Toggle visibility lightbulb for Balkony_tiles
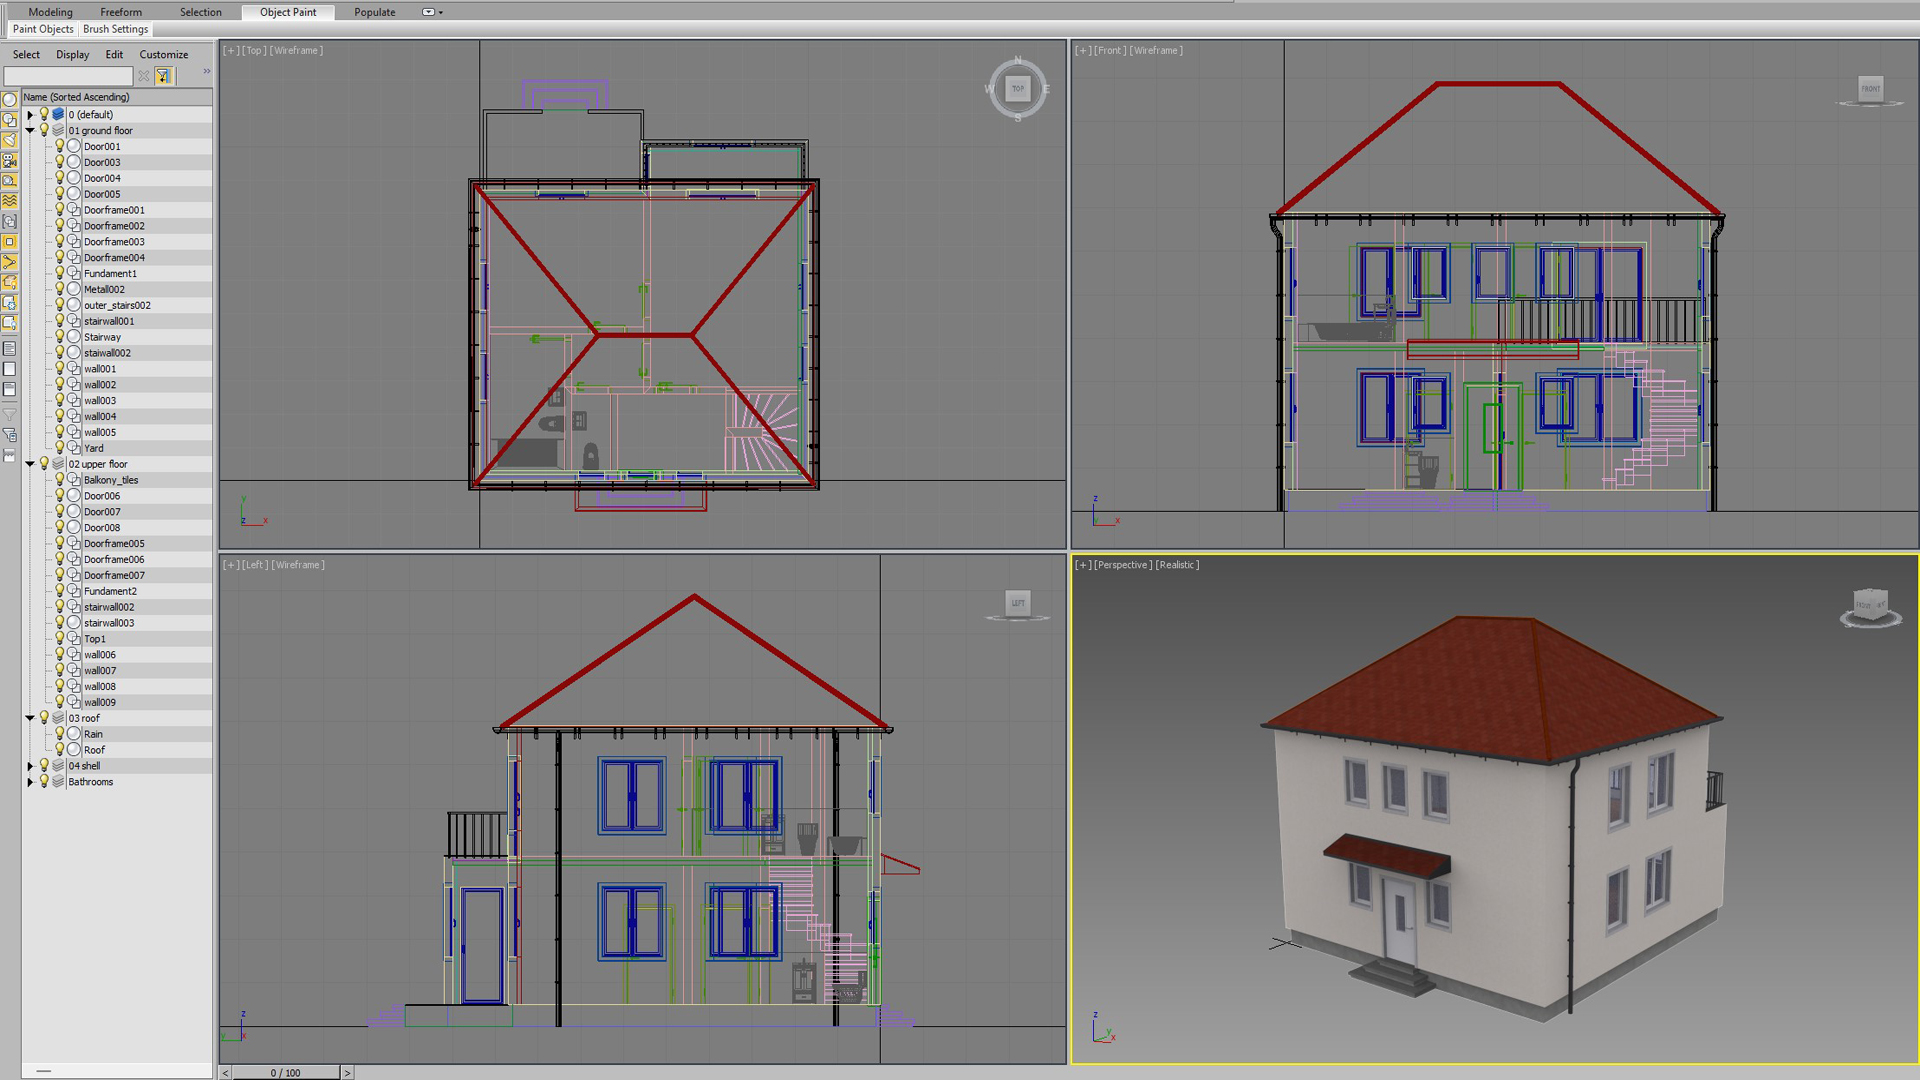Screen dimensions: 1920x1080 (59, 480)
